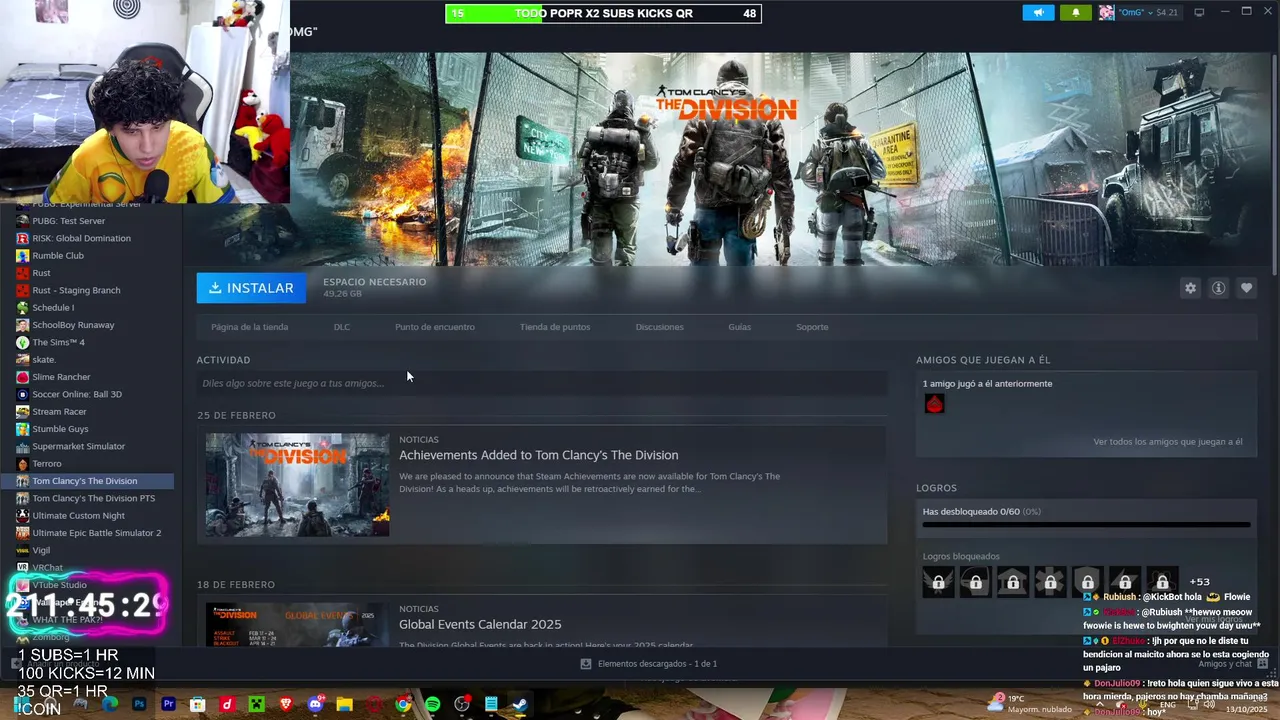The width and height of the screenshot is (1280, 720).
Task: Click the account avatar picture
Action: pyautogui.click(x=1106, y=13)
